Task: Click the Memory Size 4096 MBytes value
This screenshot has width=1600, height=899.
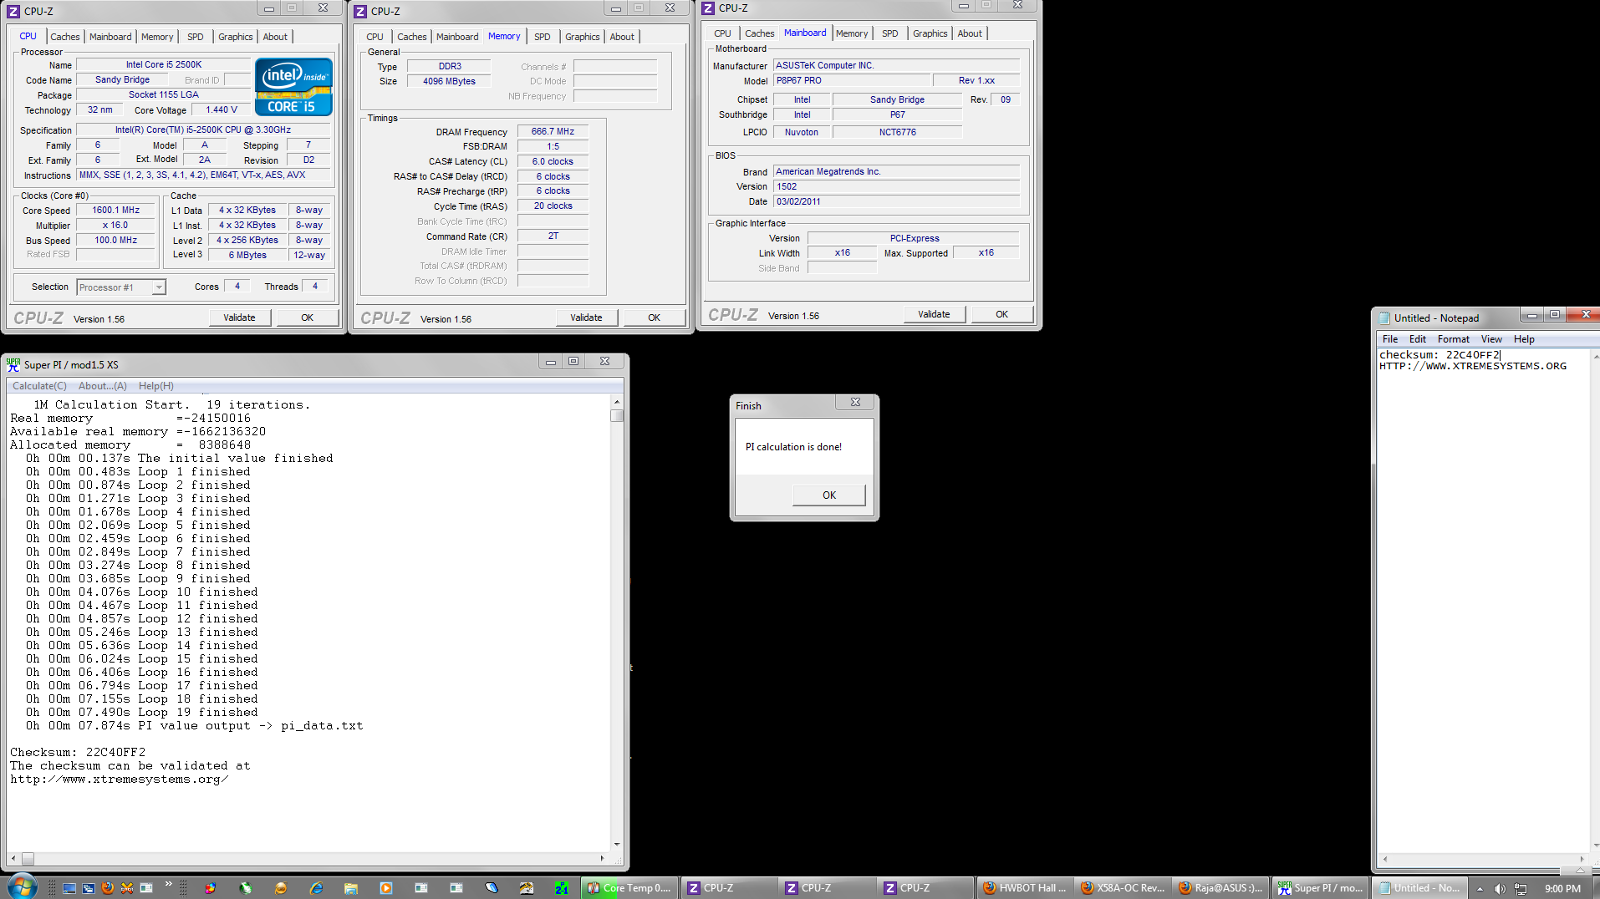Action: pyautogui.click(x=449, y=82)
